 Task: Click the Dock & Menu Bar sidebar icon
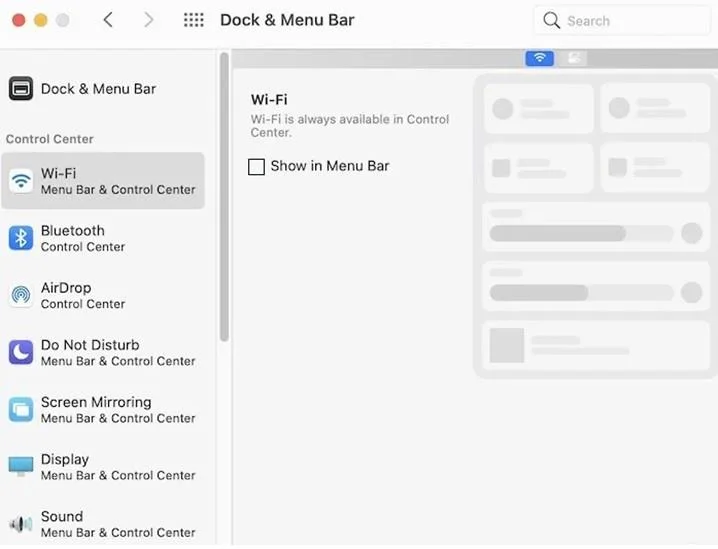(21, 88)
